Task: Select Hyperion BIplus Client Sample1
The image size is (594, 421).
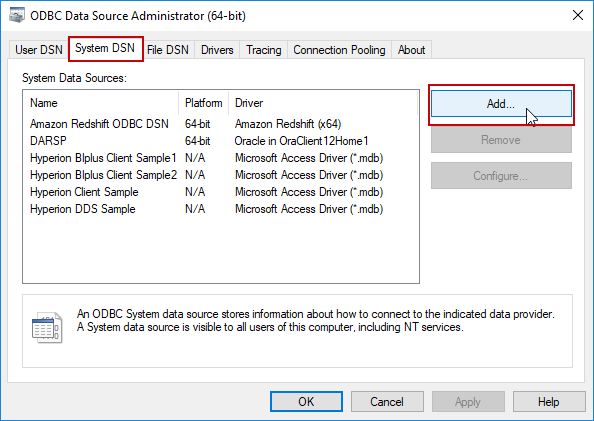Action: tap(103, 158)
